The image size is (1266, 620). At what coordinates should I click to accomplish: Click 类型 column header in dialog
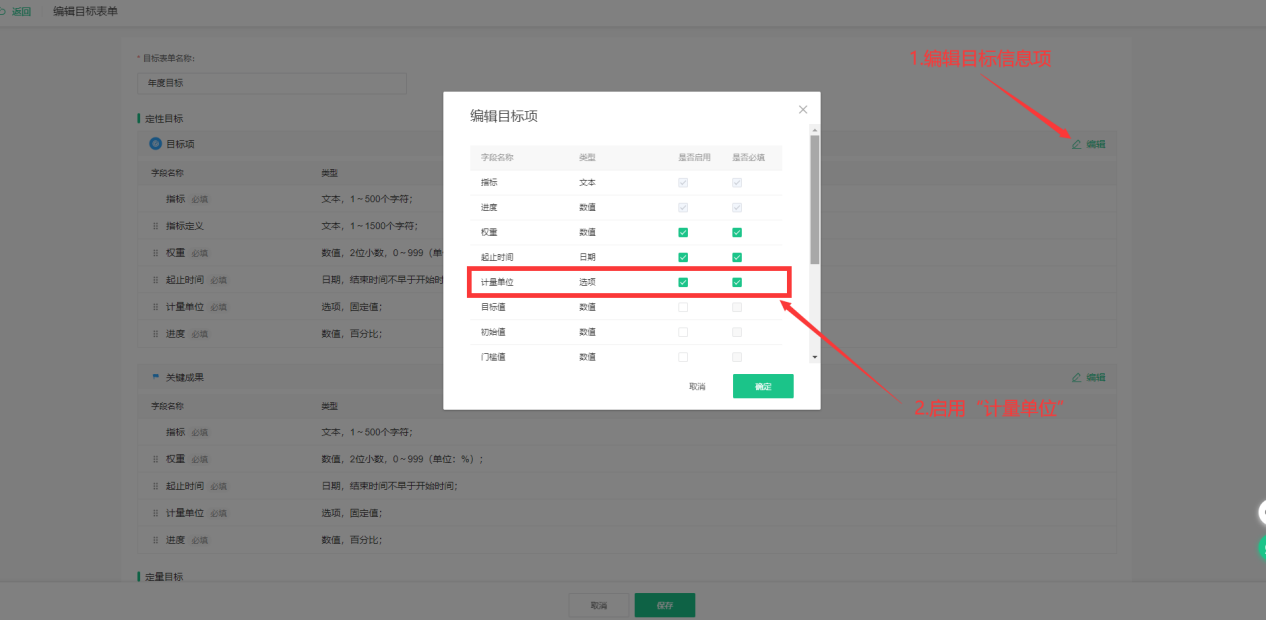[x=586, y=158]
